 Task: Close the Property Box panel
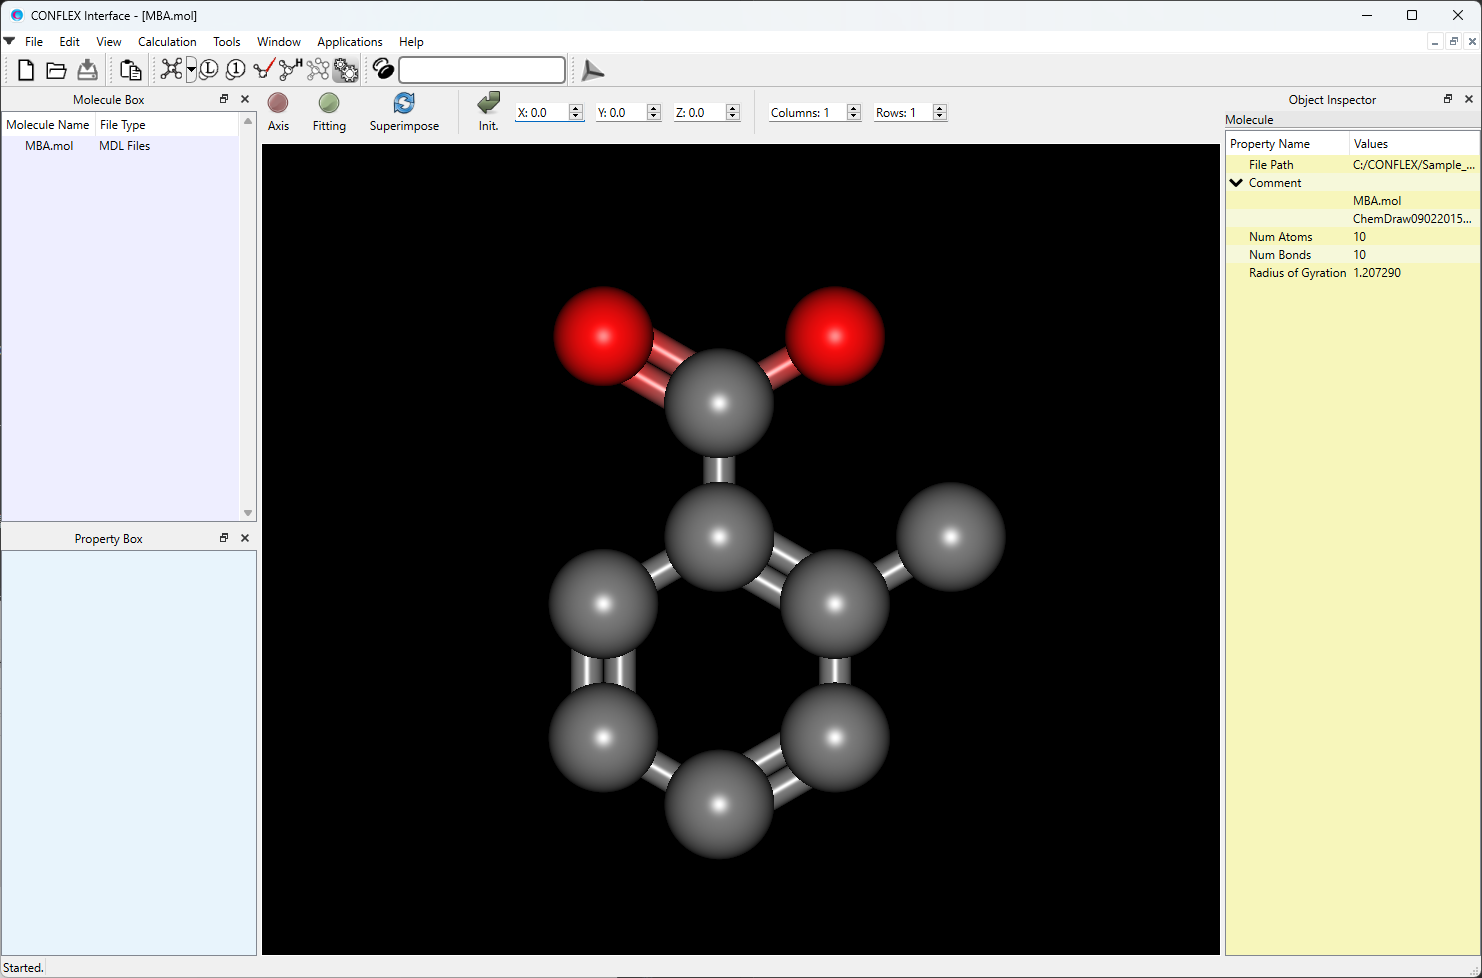tap(245, 538)
